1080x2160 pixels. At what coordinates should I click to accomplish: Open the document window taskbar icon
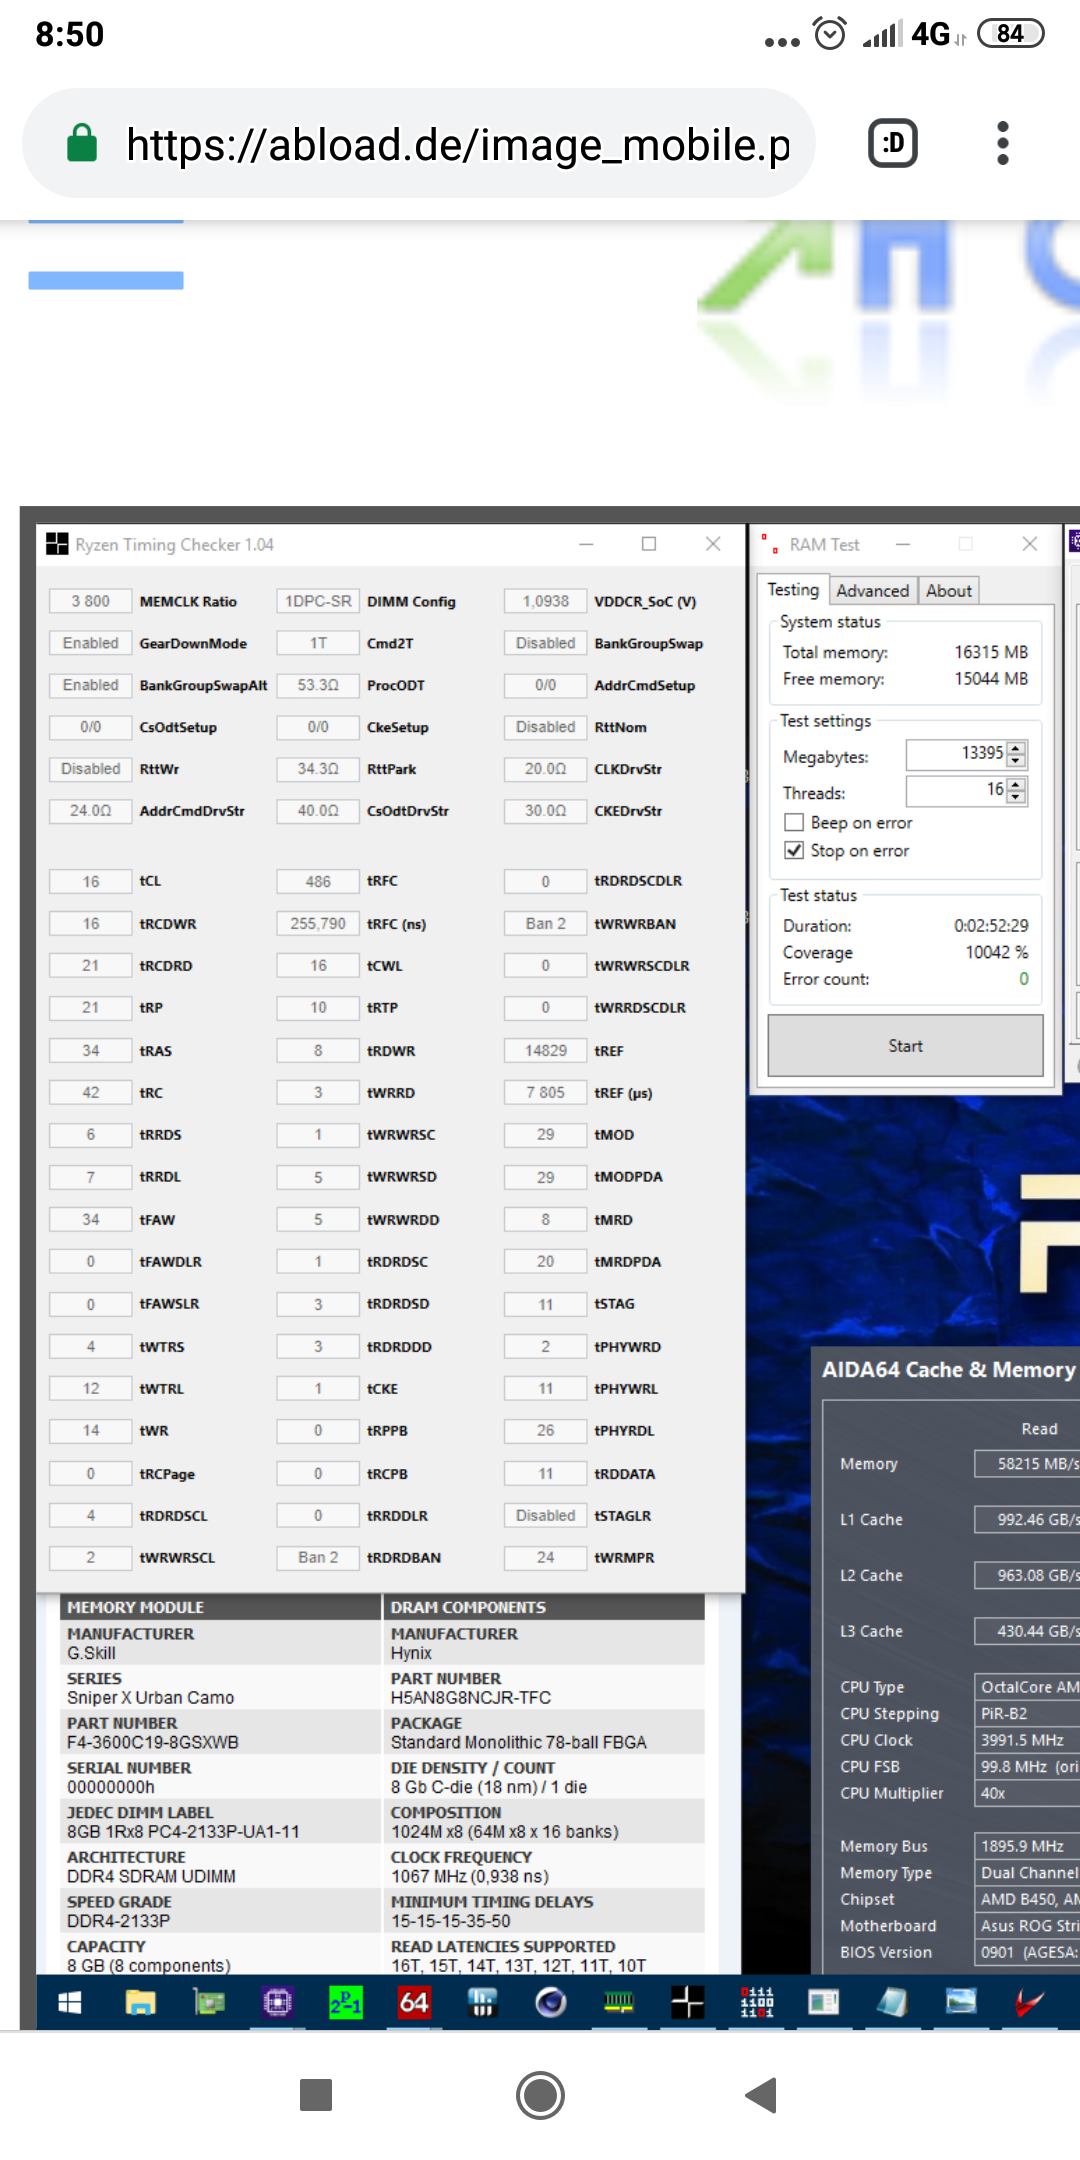pos(824,2002)
